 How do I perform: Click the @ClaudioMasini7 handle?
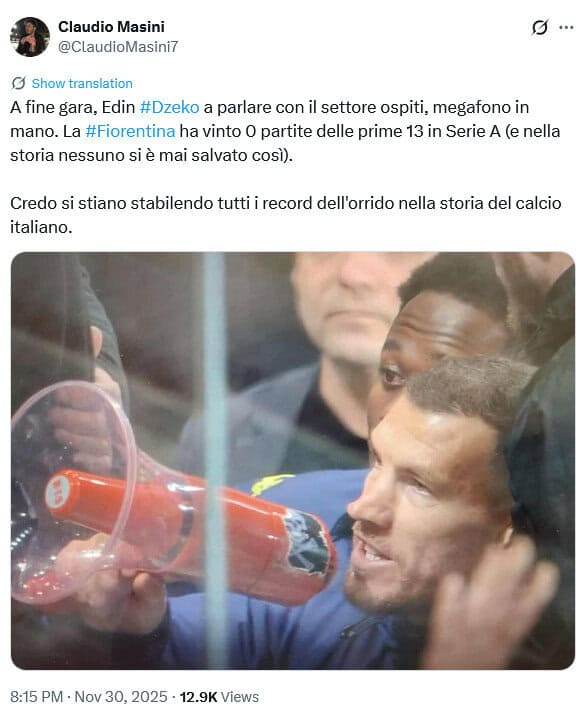(x=118, y=47)
